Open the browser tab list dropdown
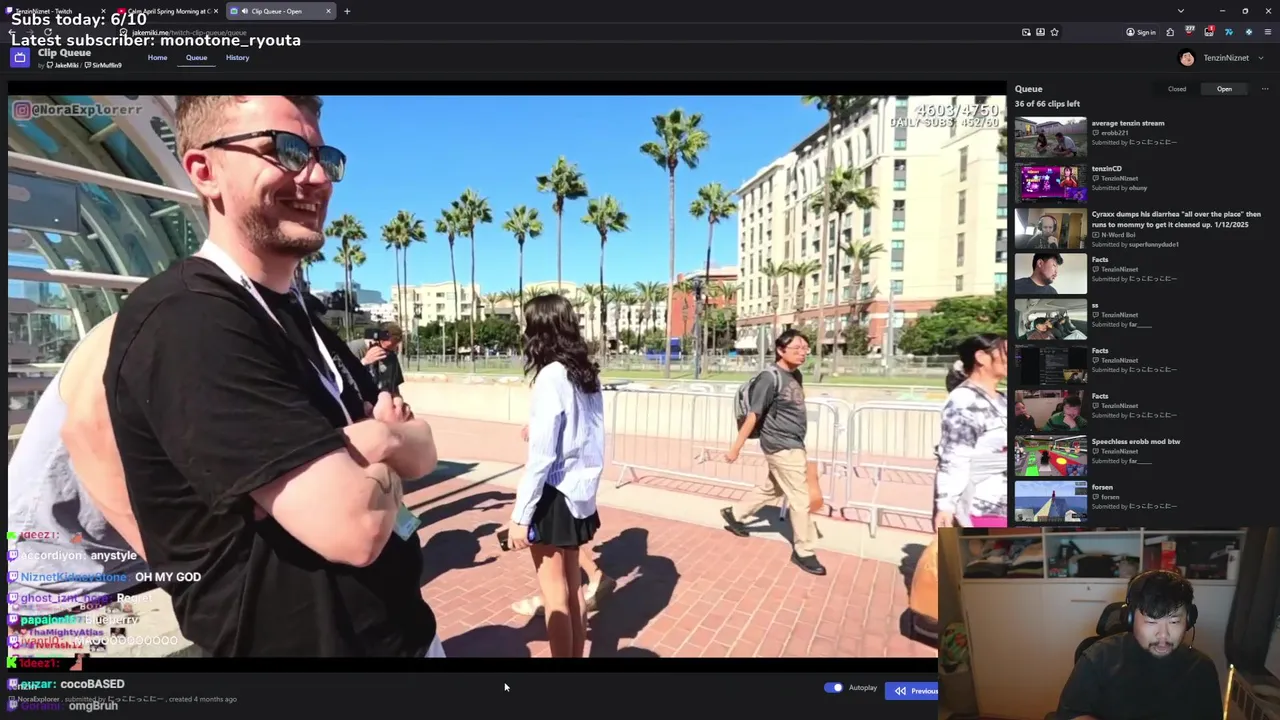1280x720 pixels. (x=1181, y=11)
